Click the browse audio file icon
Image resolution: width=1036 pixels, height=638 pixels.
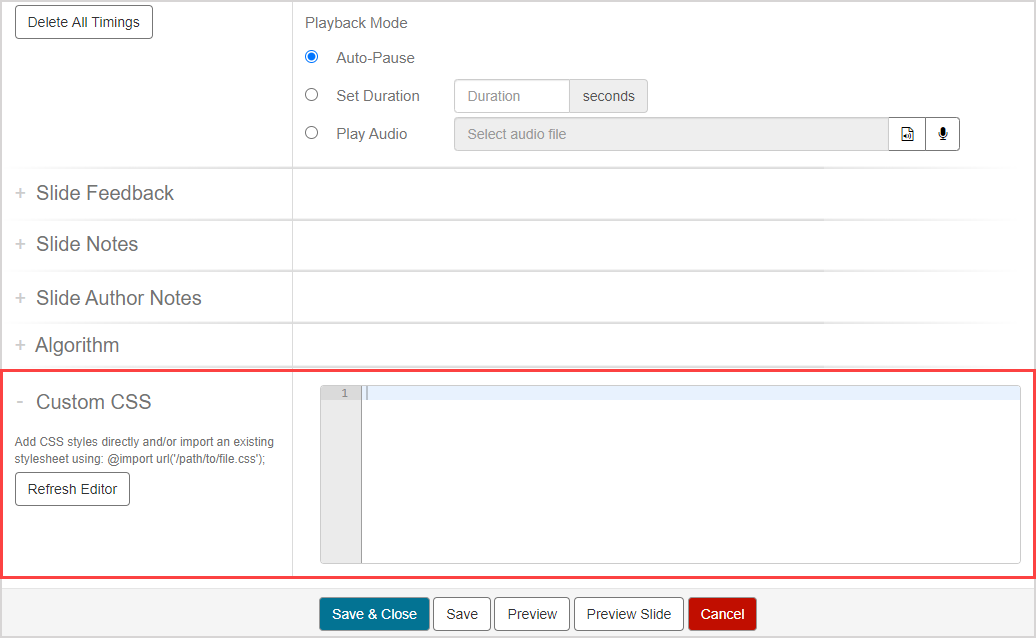(x=907, y=134)
